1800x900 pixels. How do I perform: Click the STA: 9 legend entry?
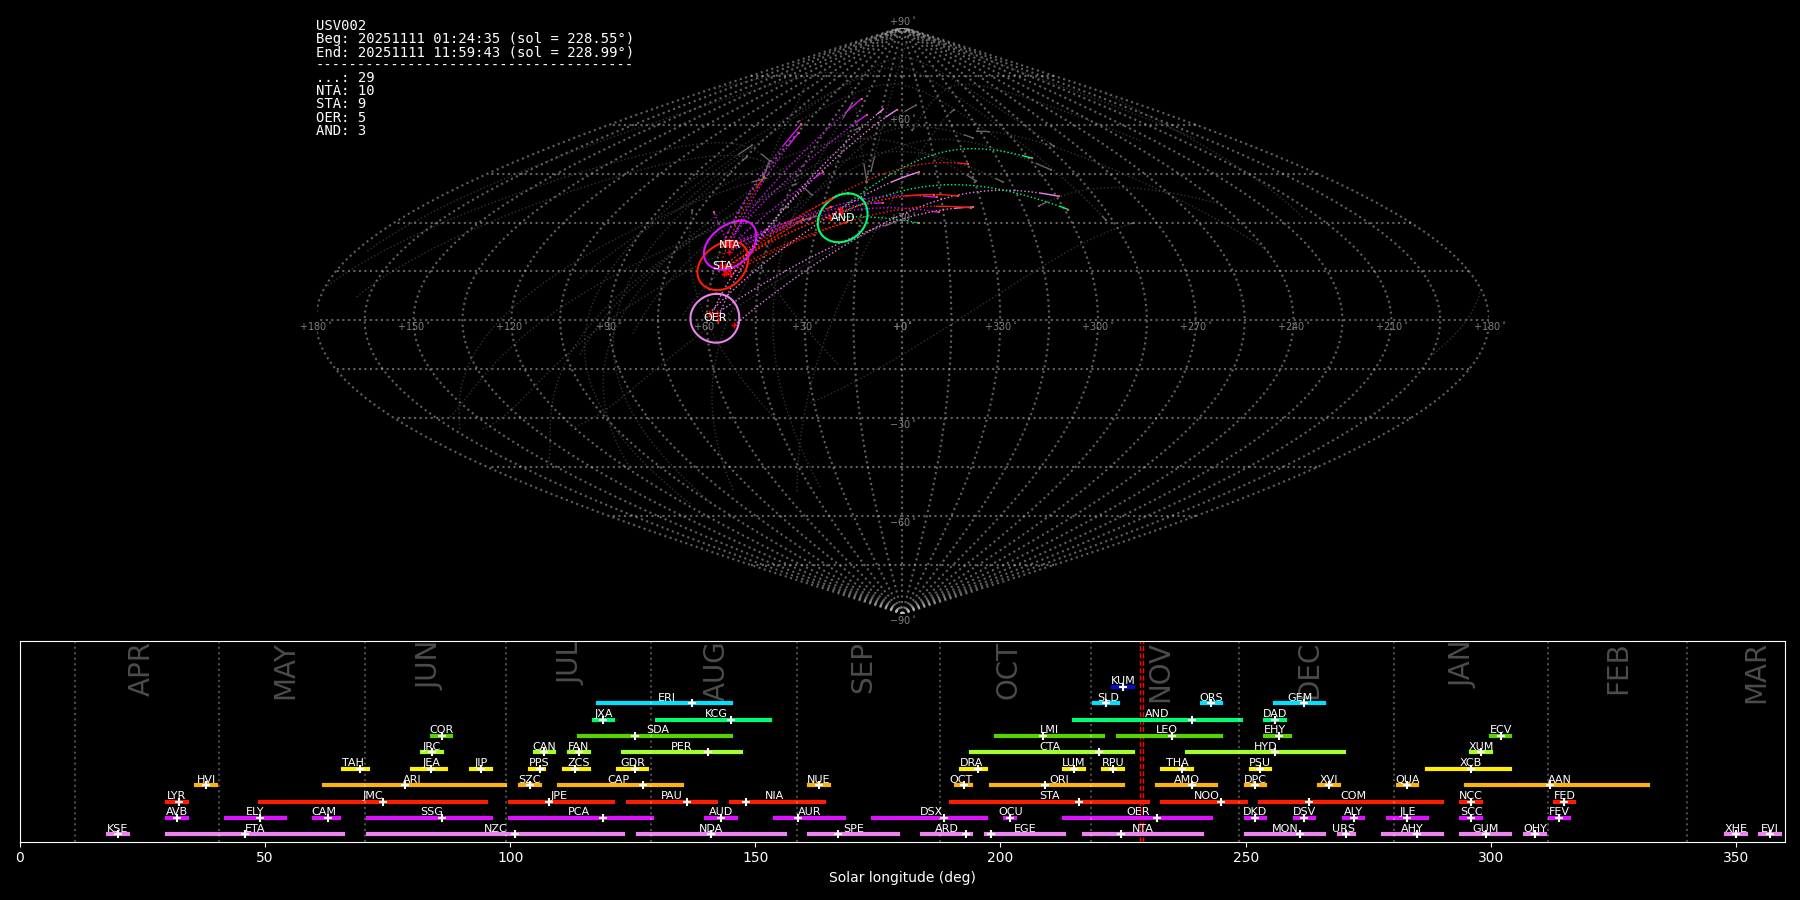click(341, 104)
